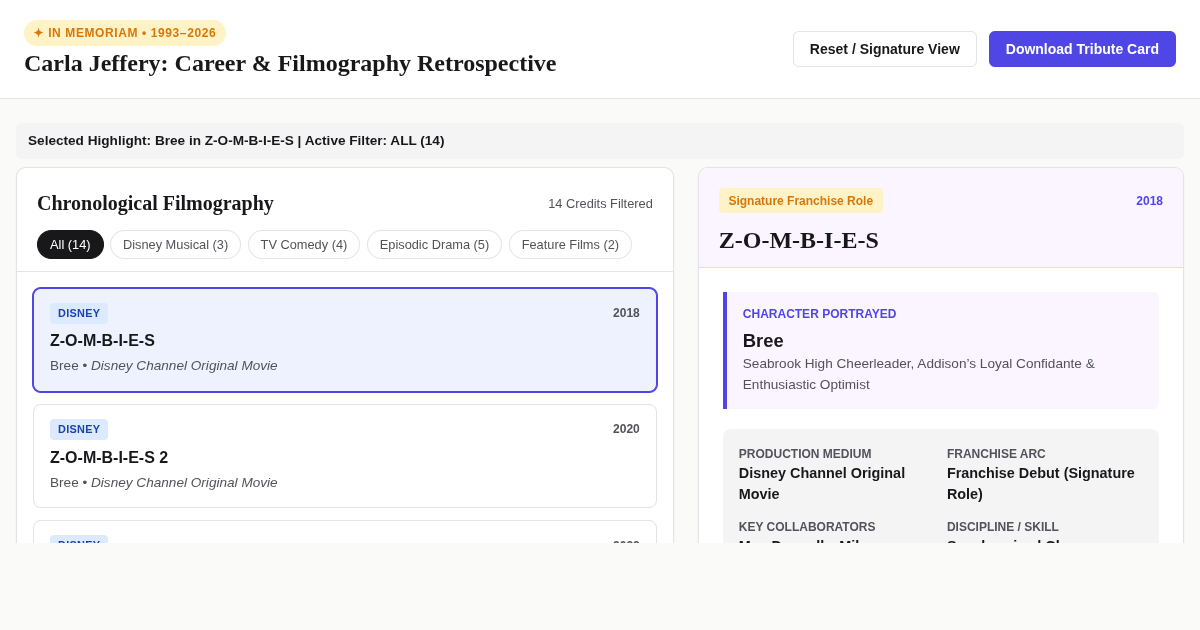Click the IN MEMORIAM 1993–2026 badge
This screenshot has width=1200, height=630.
click(x=125, y=33)
